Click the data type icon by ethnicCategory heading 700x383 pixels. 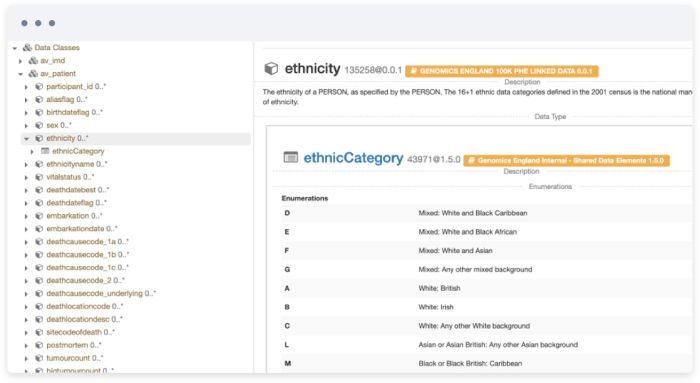[x=291, y=157]
